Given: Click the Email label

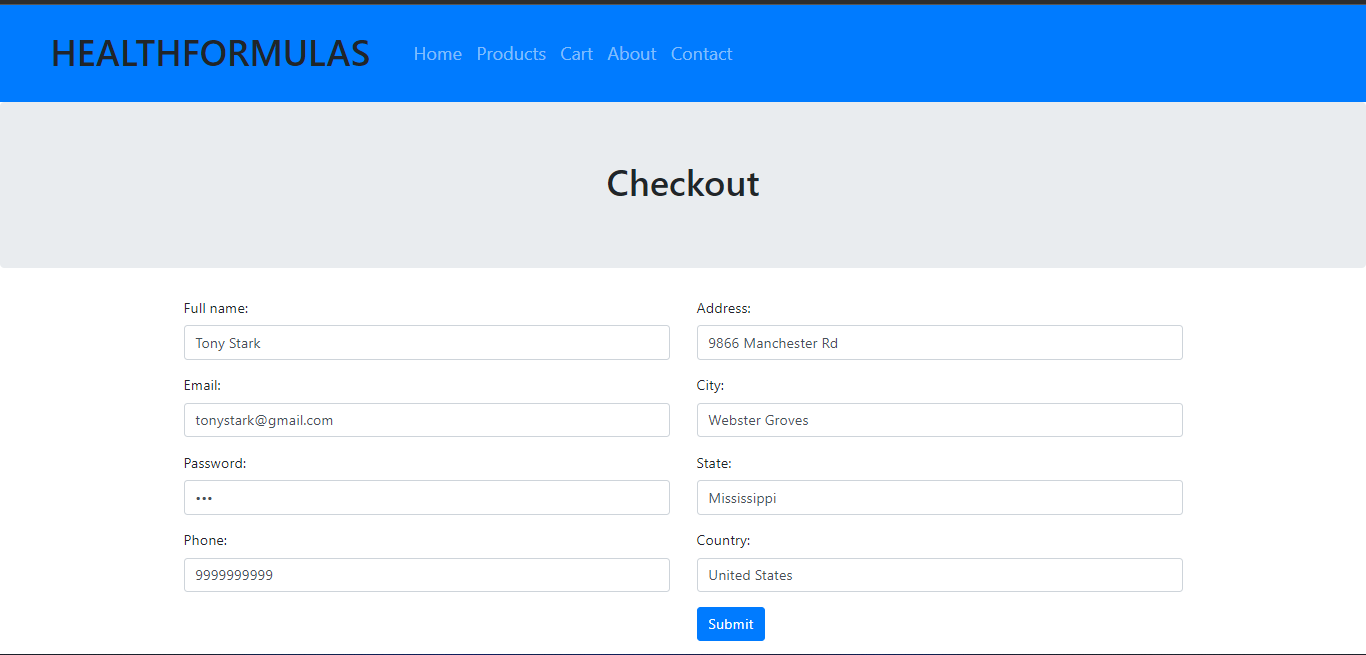Looking at the screenshot, I should [202, 385].
